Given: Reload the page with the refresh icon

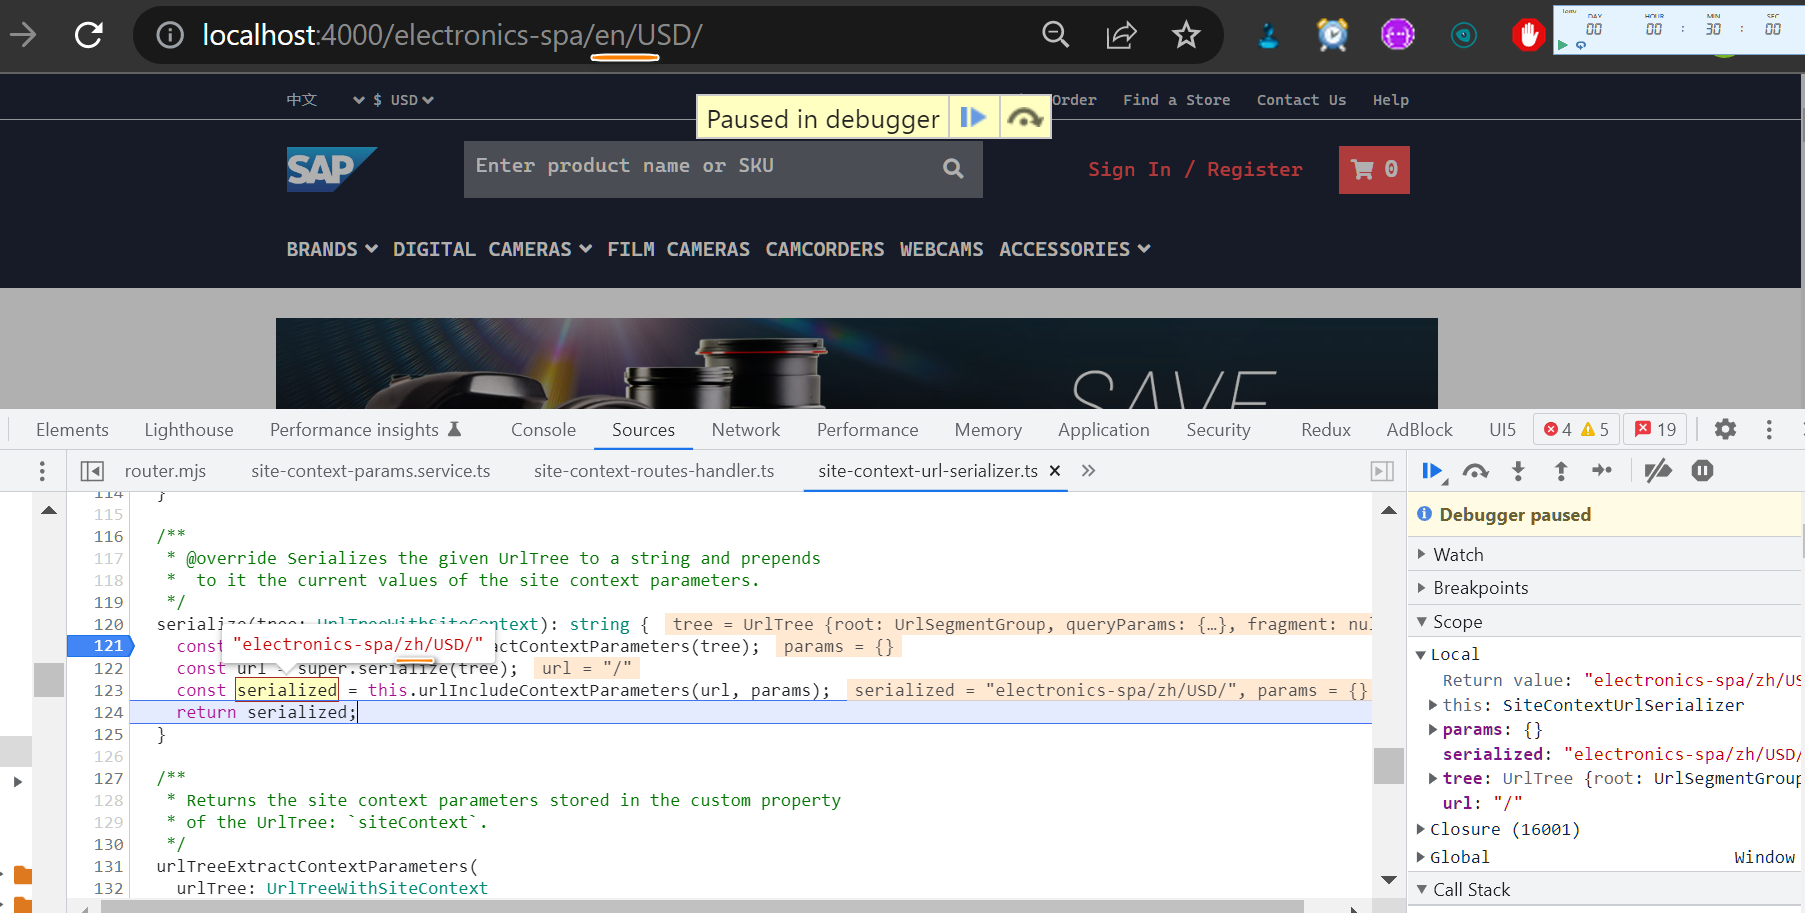Looking at the screenshot, I should pyautogui.click(x=89, y=35).
